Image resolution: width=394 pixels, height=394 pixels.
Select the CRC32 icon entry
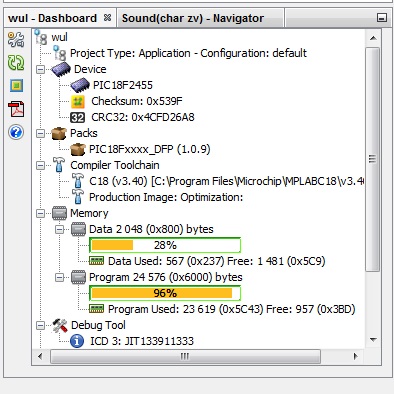coord(77,117)
